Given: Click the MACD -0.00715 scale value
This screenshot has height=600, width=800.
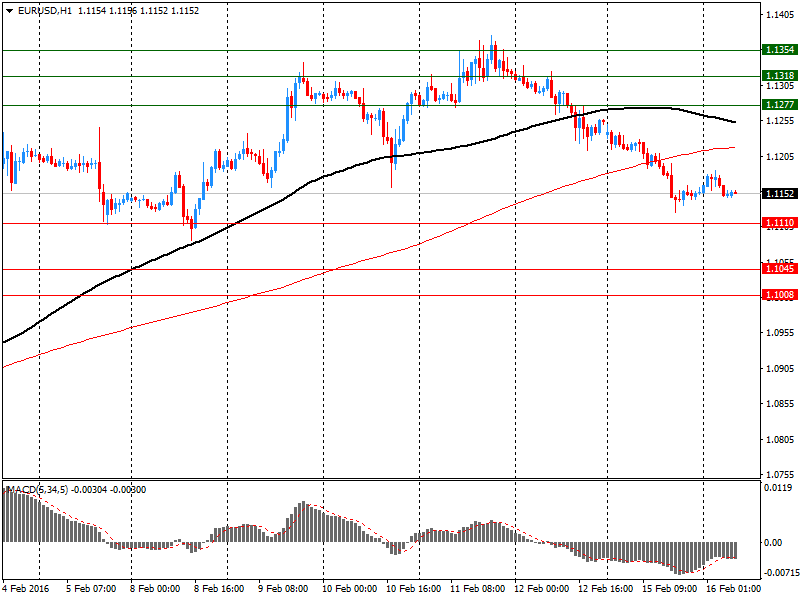Looking at the screenshot, I should 781,573.
